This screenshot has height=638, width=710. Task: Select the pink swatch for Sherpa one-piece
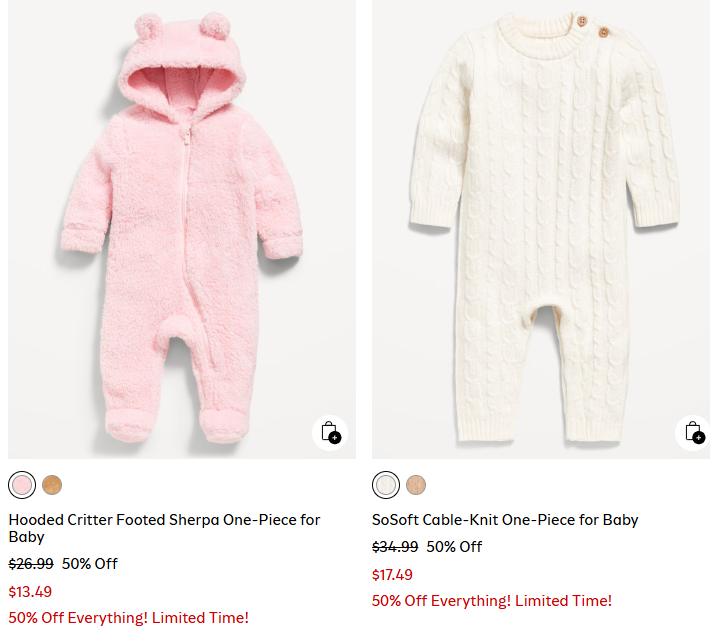[x=22, y=485]
